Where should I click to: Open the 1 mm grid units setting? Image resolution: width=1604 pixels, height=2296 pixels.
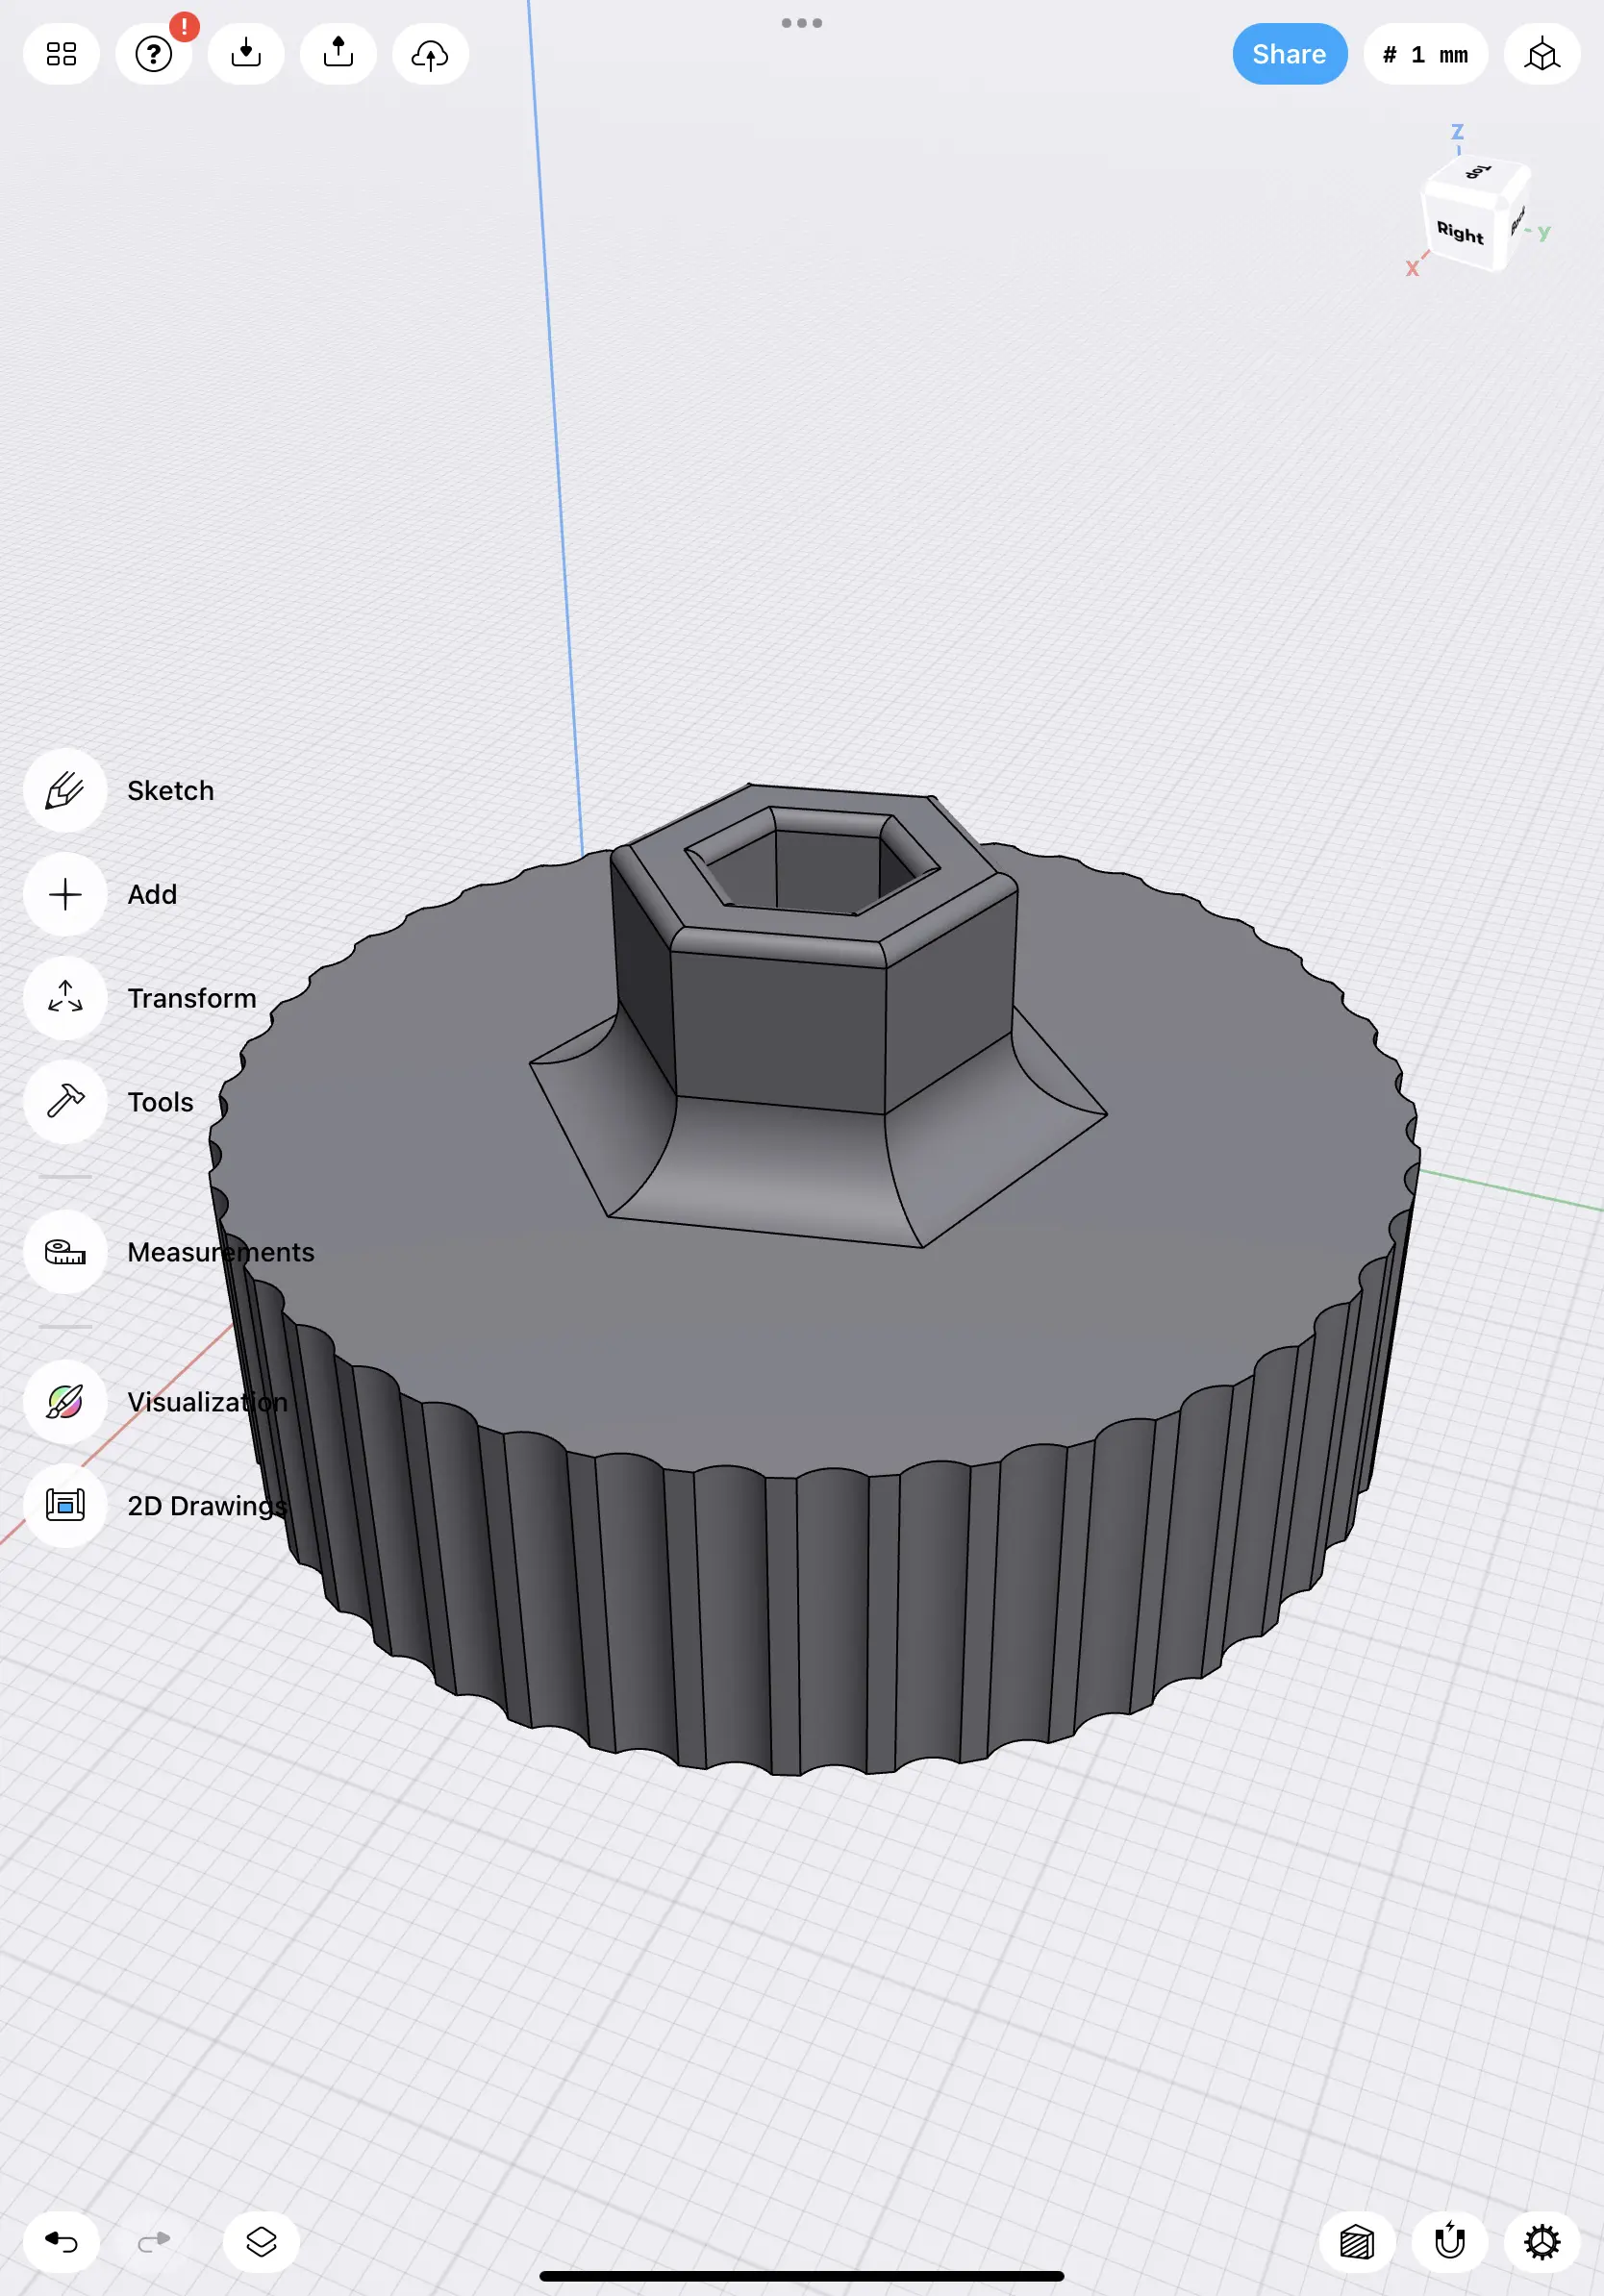pos(1425,54)
